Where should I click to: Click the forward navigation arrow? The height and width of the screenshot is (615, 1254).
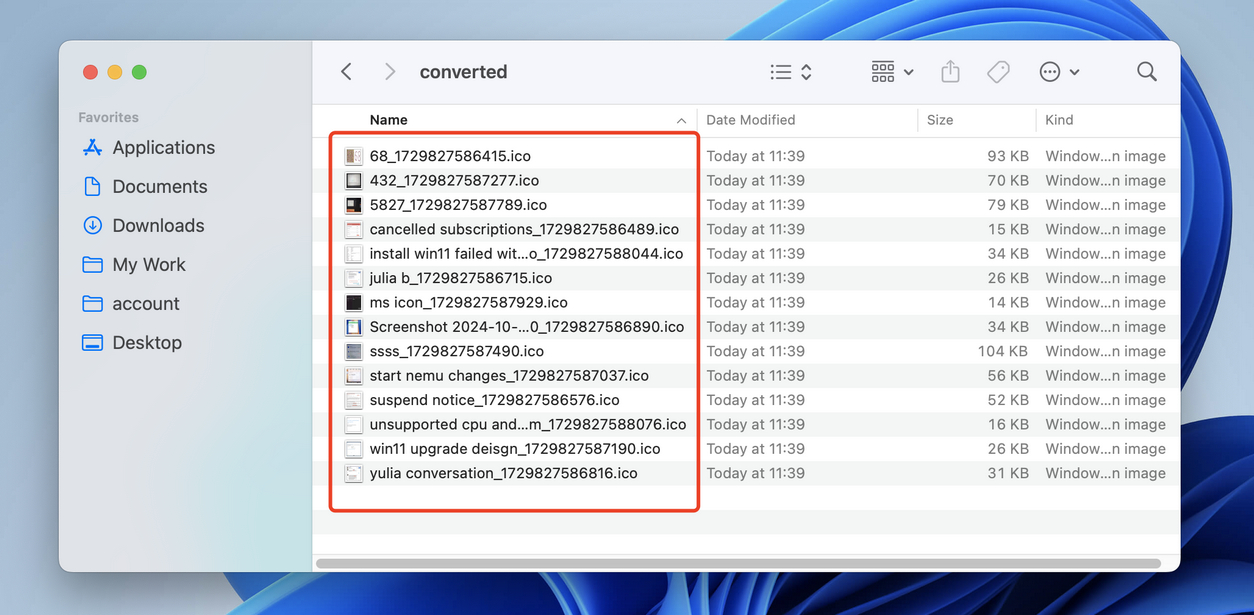click(389, 71)
